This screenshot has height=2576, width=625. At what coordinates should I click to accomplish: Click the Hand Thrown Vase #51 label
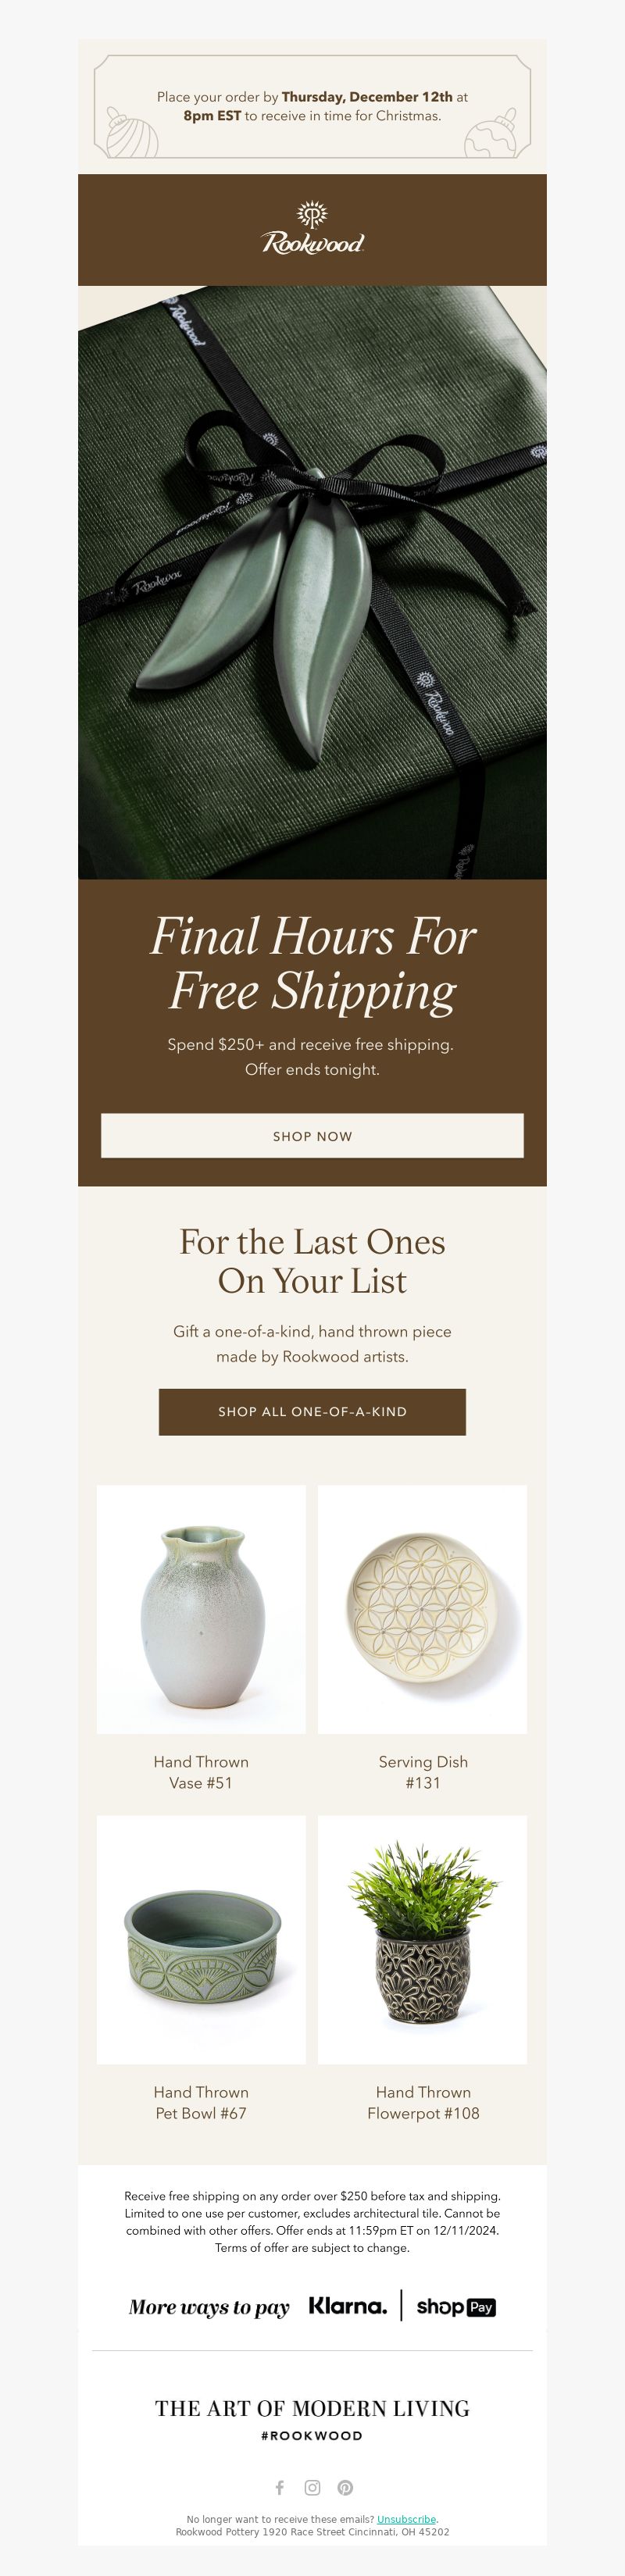tap(201, 1771)
